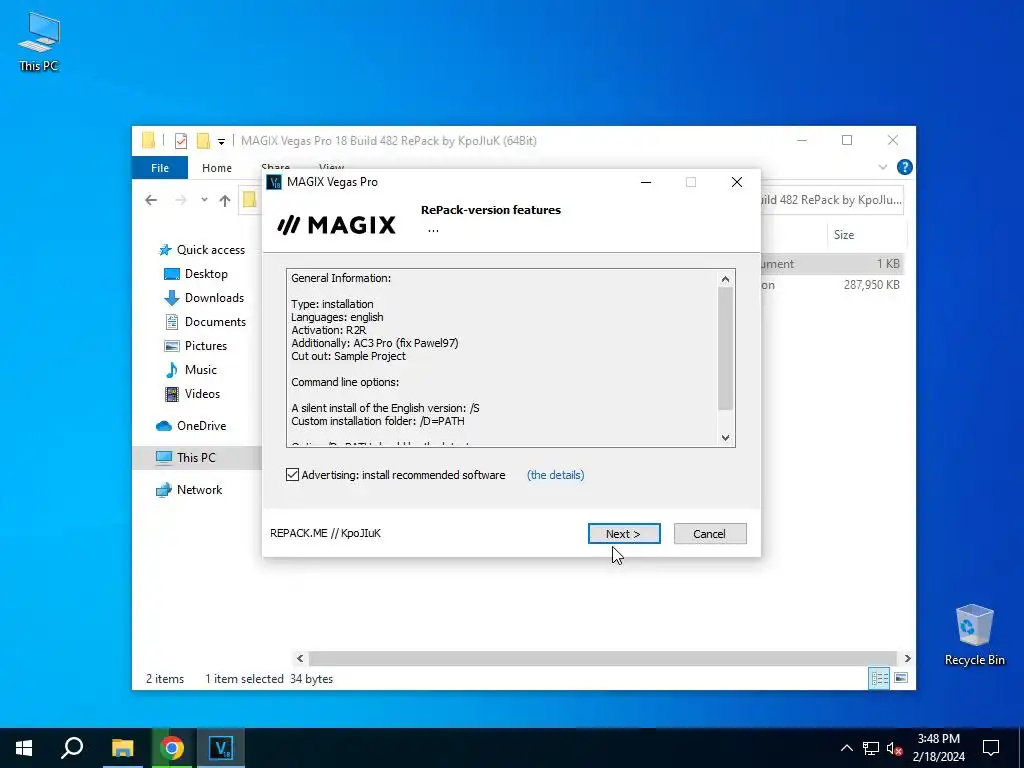Image resolution: width=1024 pixels, height=768 pixels.
Task: Open This PC desktop icon
Action: coord(39,42)
